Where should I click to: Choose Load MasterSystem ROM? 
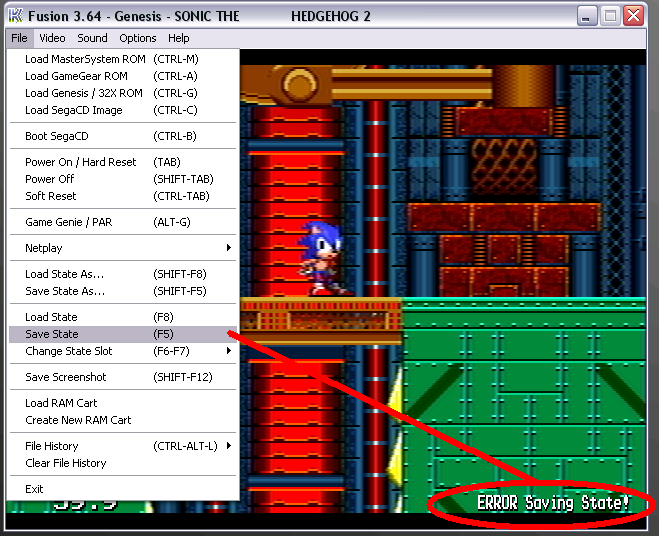click(123, 59)
